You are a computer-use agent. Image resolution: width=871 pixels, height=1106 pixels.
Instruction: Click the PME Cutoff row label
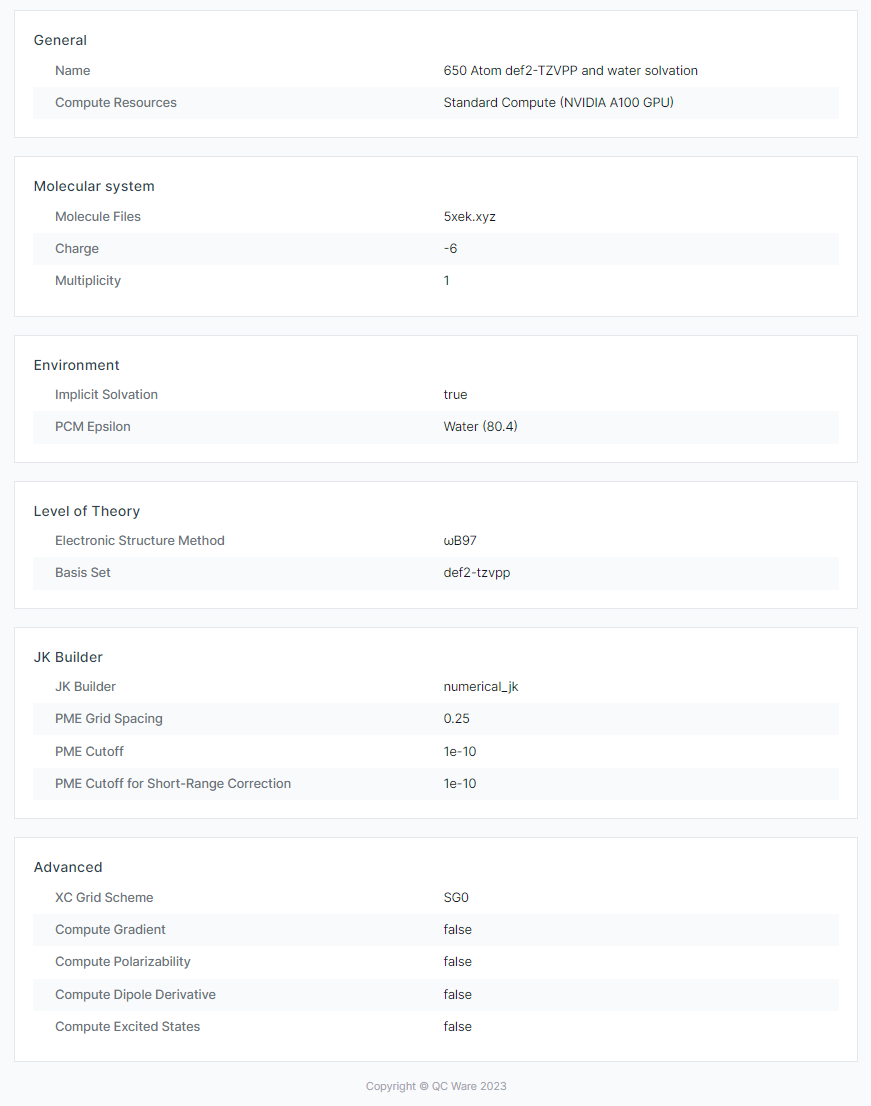point(89,751)
